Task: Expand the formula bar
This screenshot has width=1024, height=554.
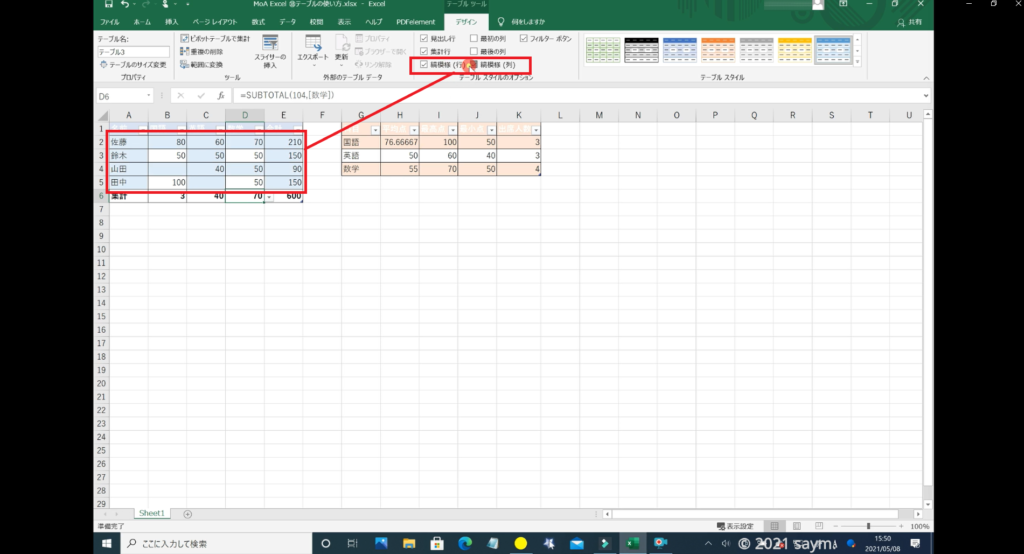Action: (x=926, y=95)
